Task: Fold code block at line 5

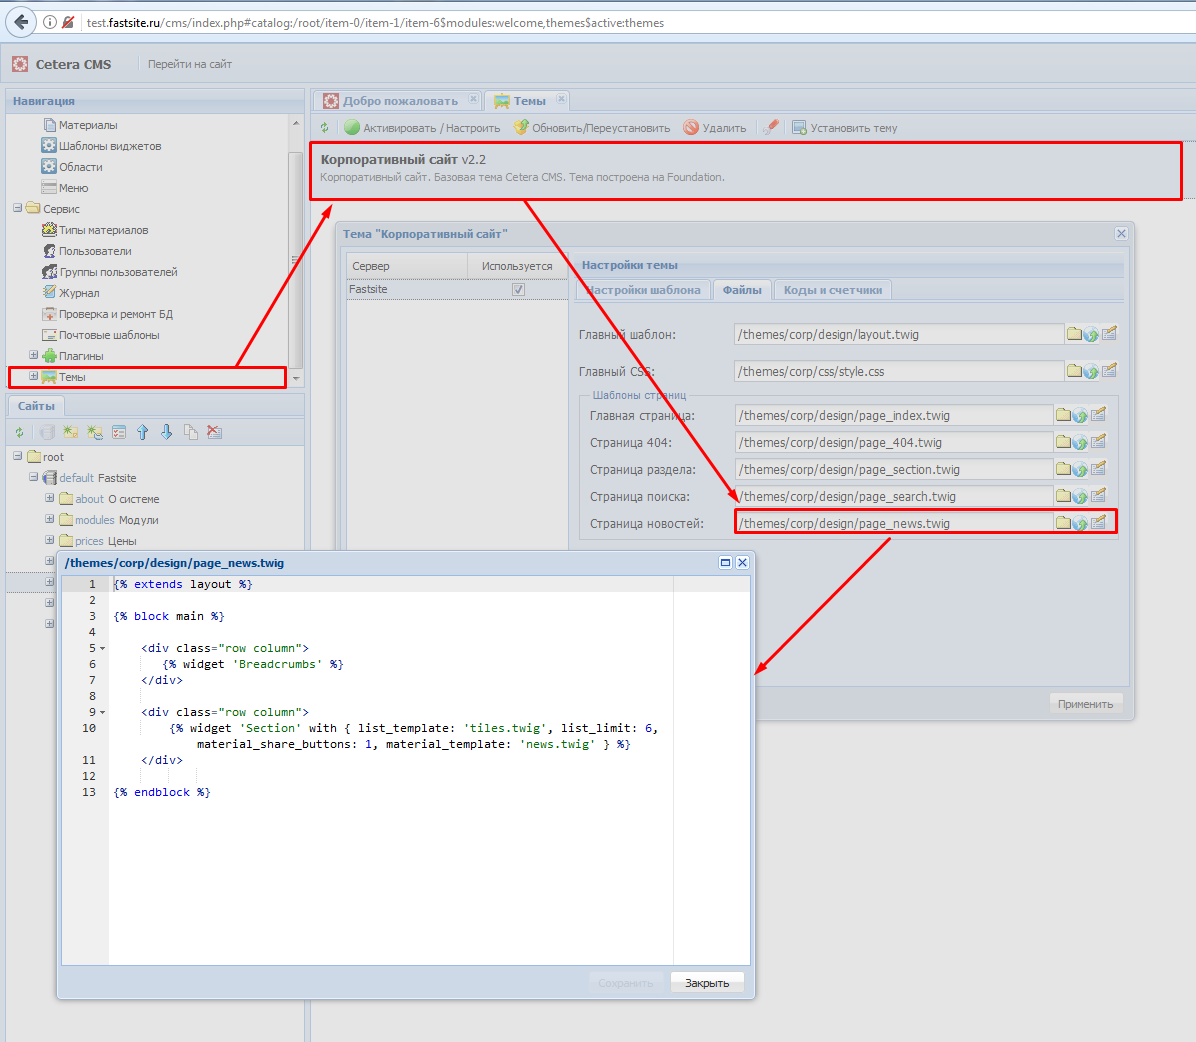Action: coord(102,648)
